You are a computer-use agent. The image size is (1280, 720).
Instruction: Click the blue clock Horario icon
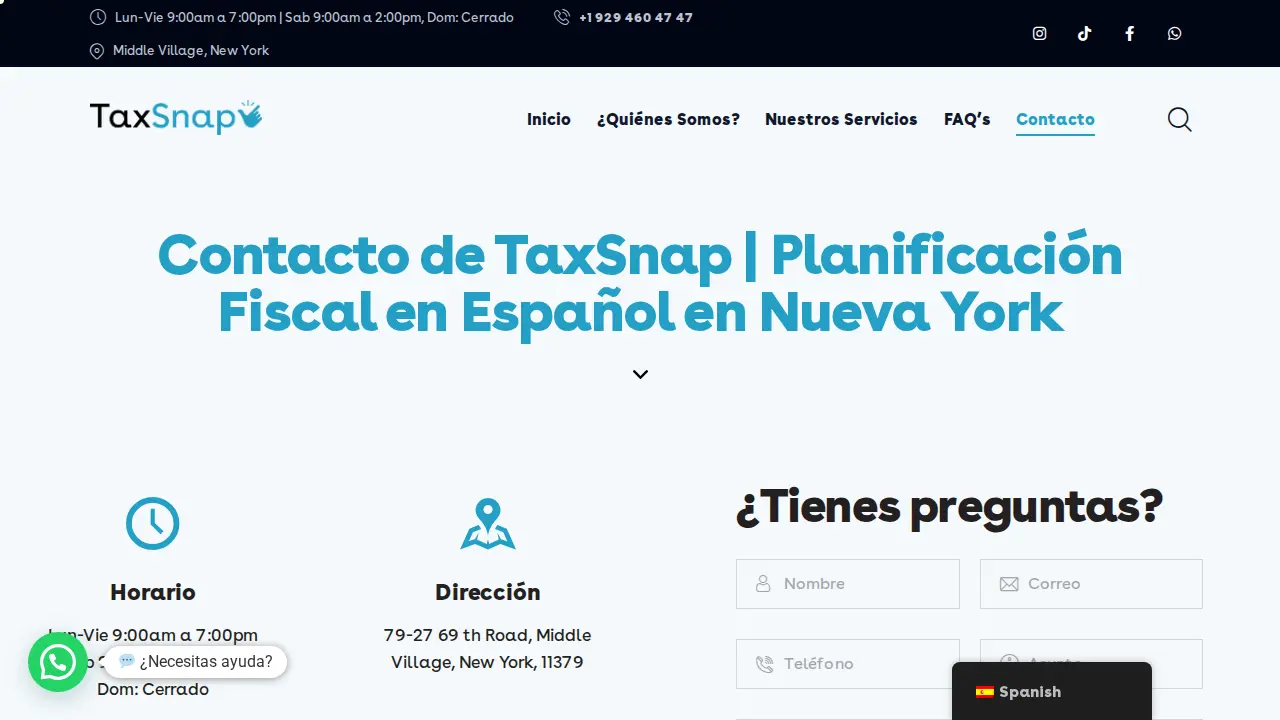click(x=153, y=523)
